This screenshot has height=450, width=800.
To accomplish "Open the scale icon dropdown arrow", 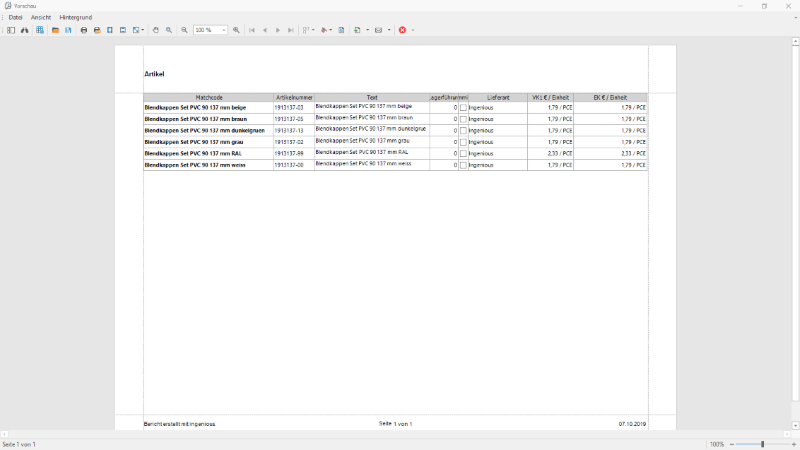I will coord(143,30).
